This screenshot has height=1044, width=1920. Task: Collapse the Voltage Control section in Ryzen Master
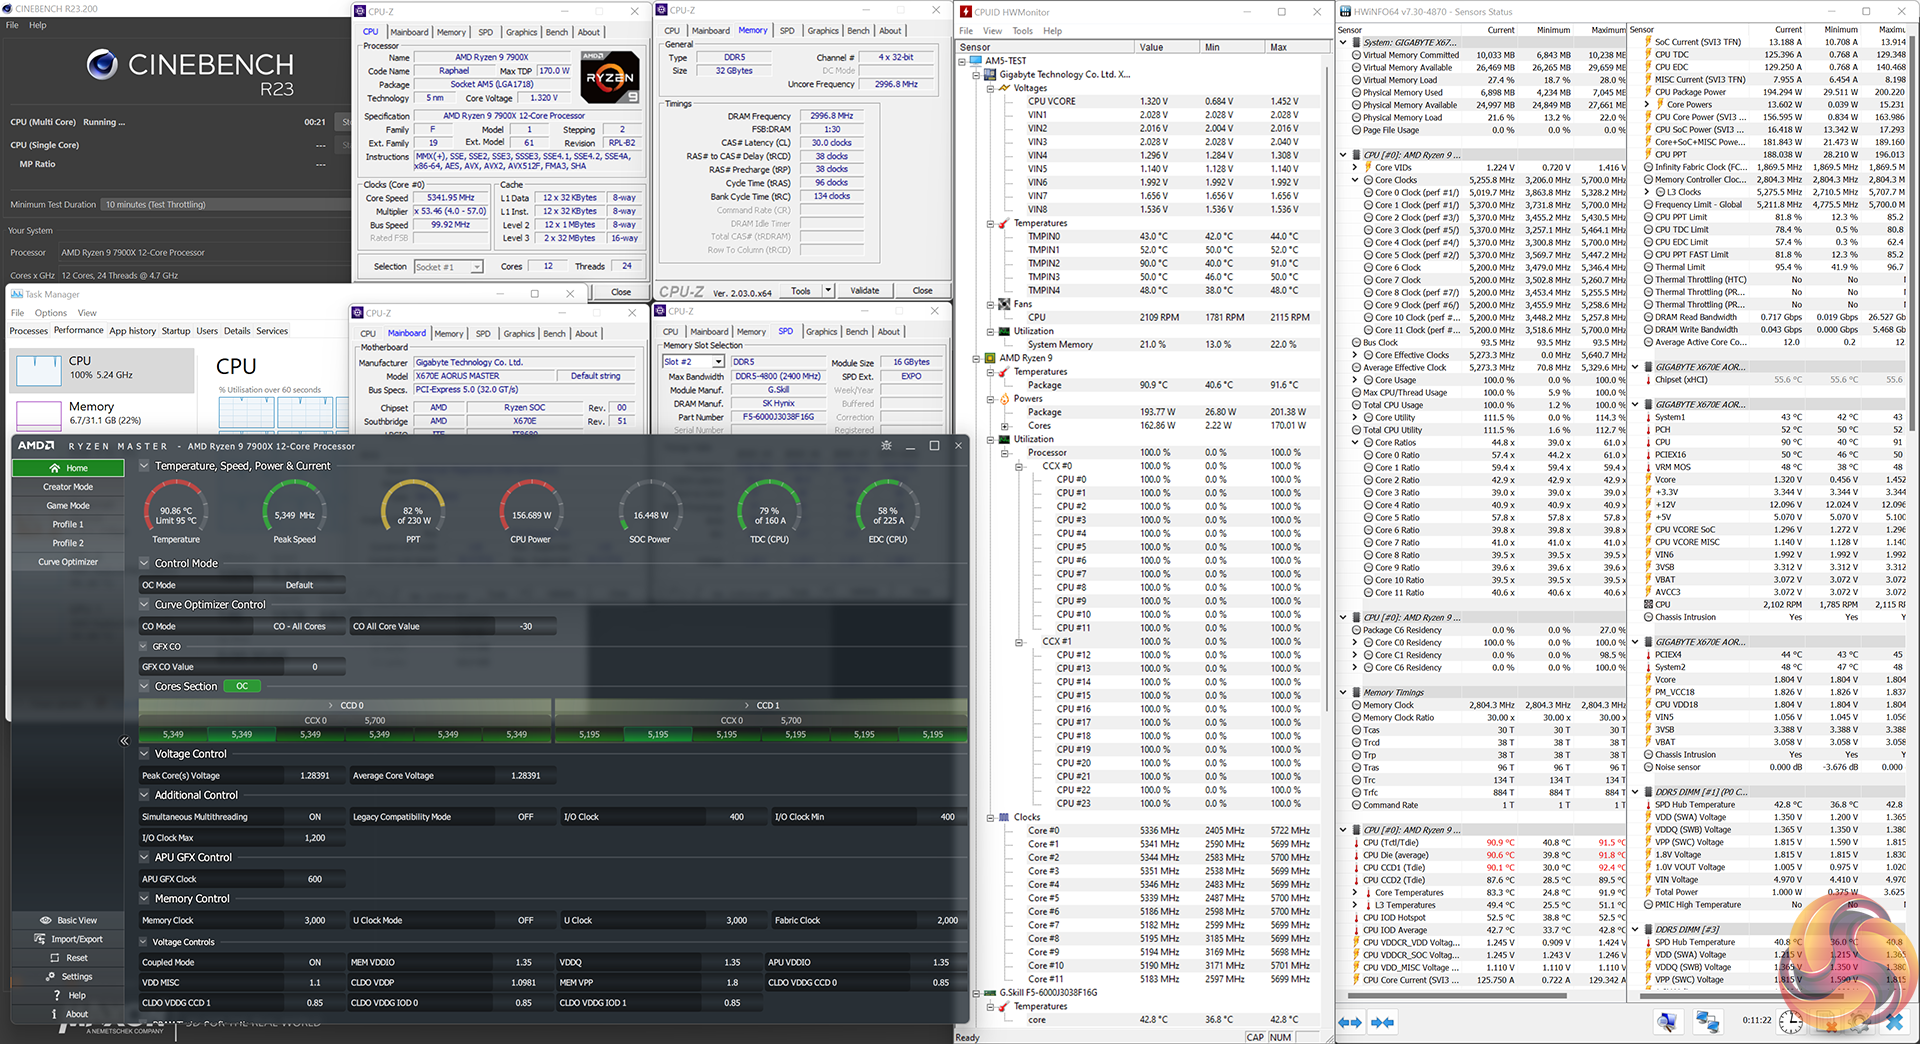(x=144, y=754)
